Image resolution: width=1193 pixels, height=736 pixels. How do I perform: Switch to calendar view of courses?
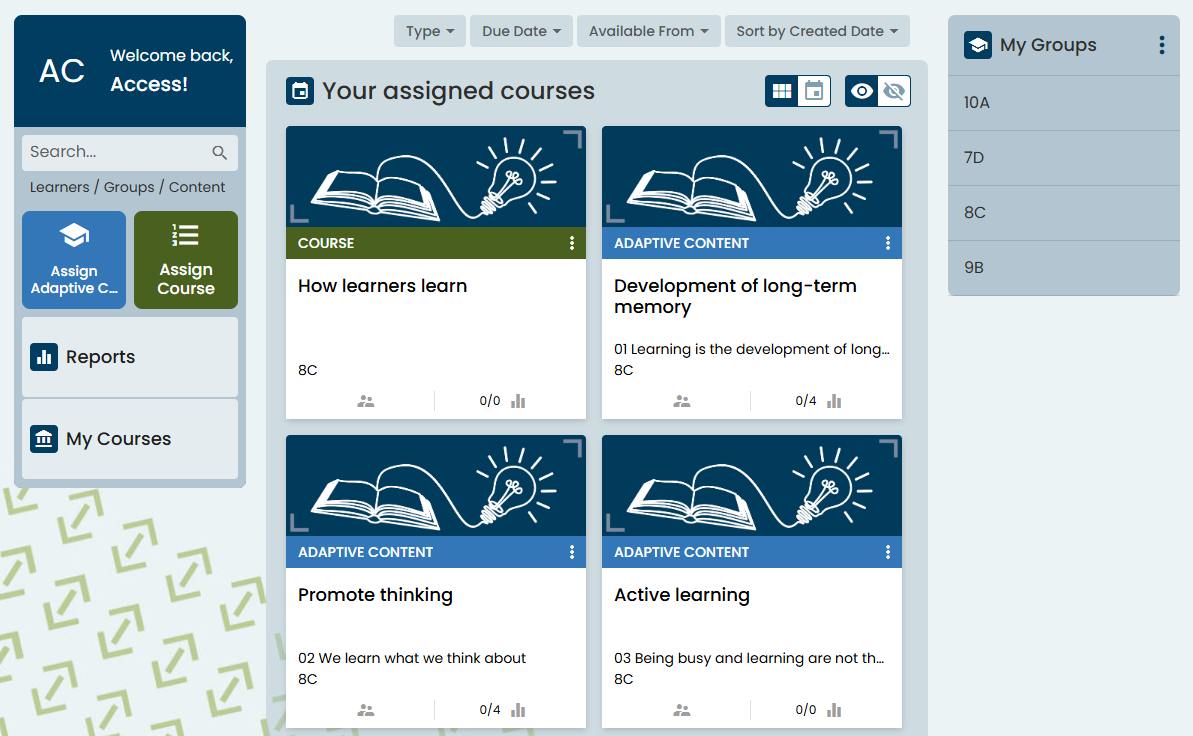[x=814, y=92]
